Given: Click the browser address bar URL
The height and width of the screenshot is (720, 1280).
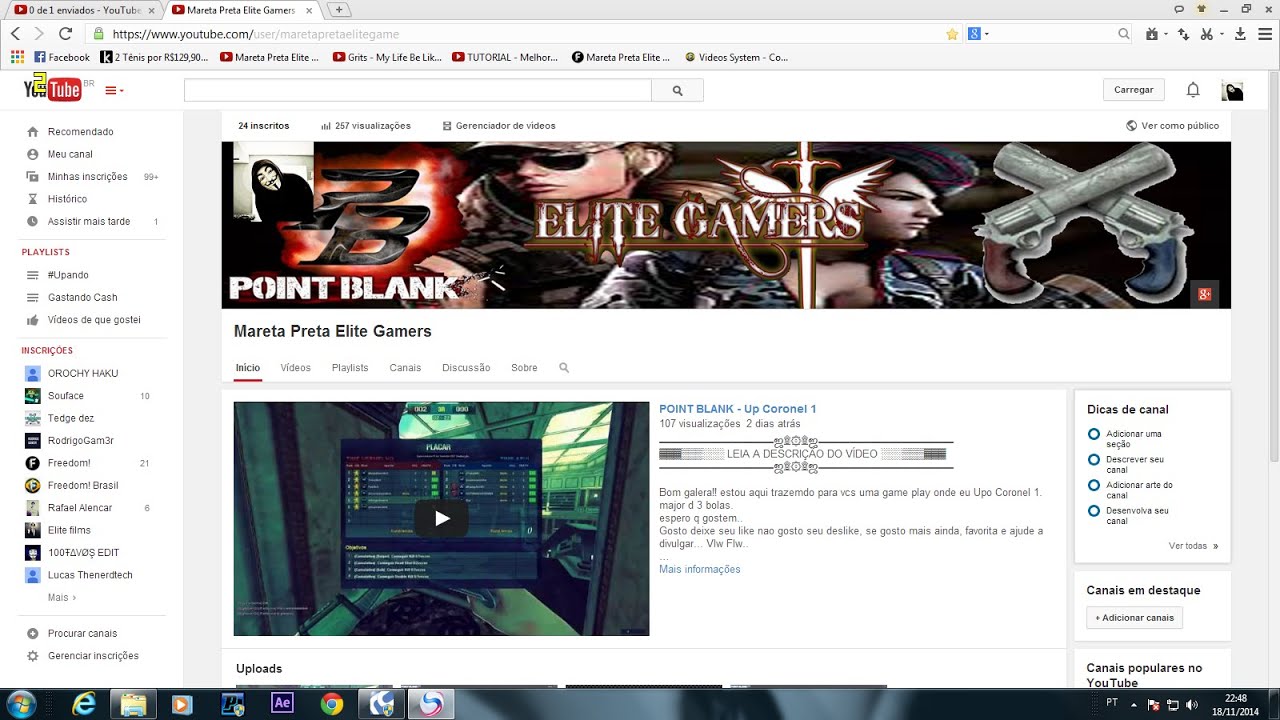Looking at the screenshot, I should 256,34.
